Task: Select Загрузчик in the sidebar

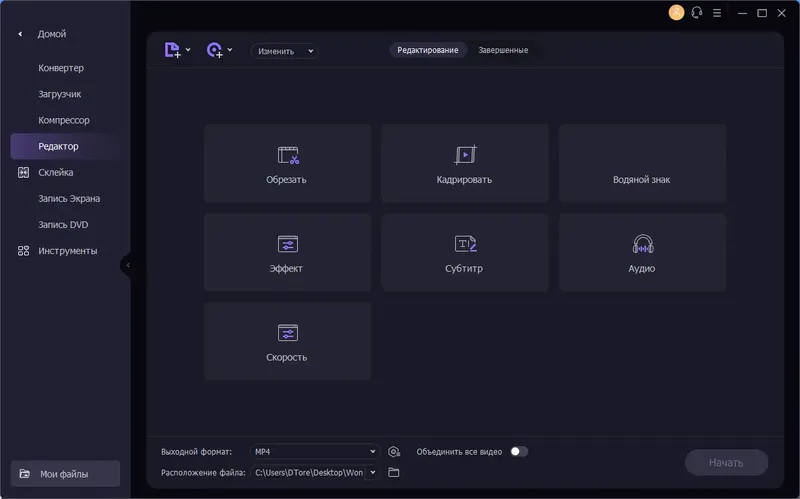Action: point(59,94)
